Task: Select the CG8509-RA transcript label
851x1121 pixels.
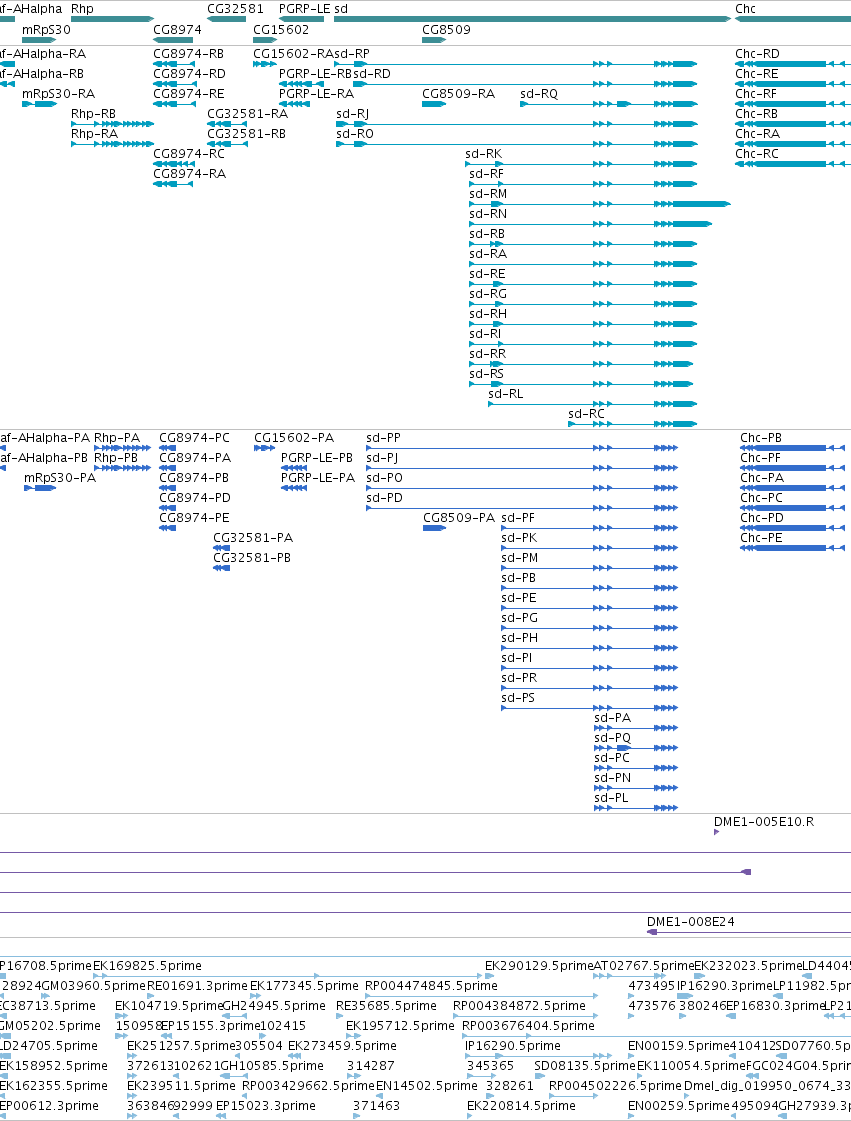Action: point(458,94)
